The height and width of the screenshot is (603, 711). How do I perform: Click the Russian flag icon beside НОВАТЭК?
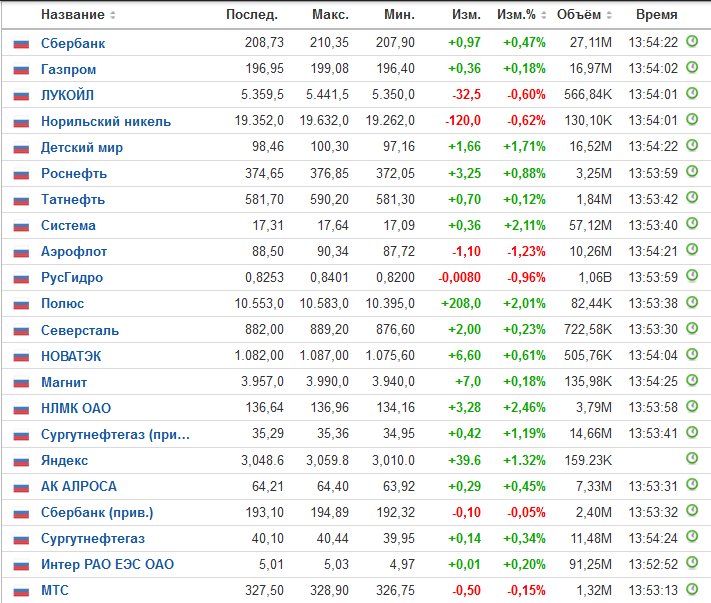[x=21, y=357]
